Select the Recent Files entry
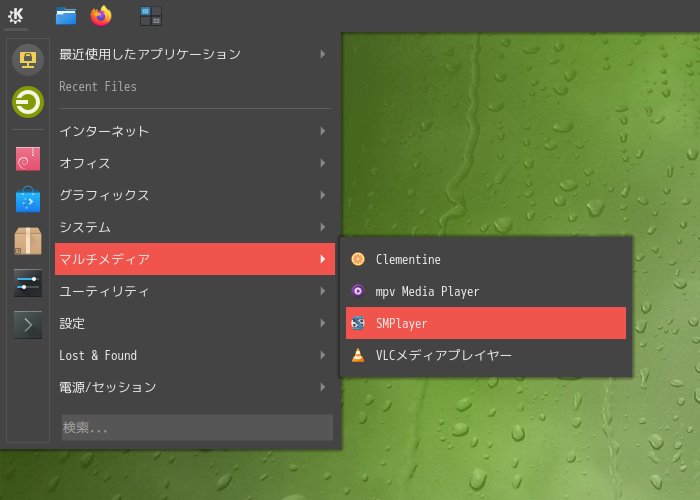The image size is (700, 500). coord(195,86)
